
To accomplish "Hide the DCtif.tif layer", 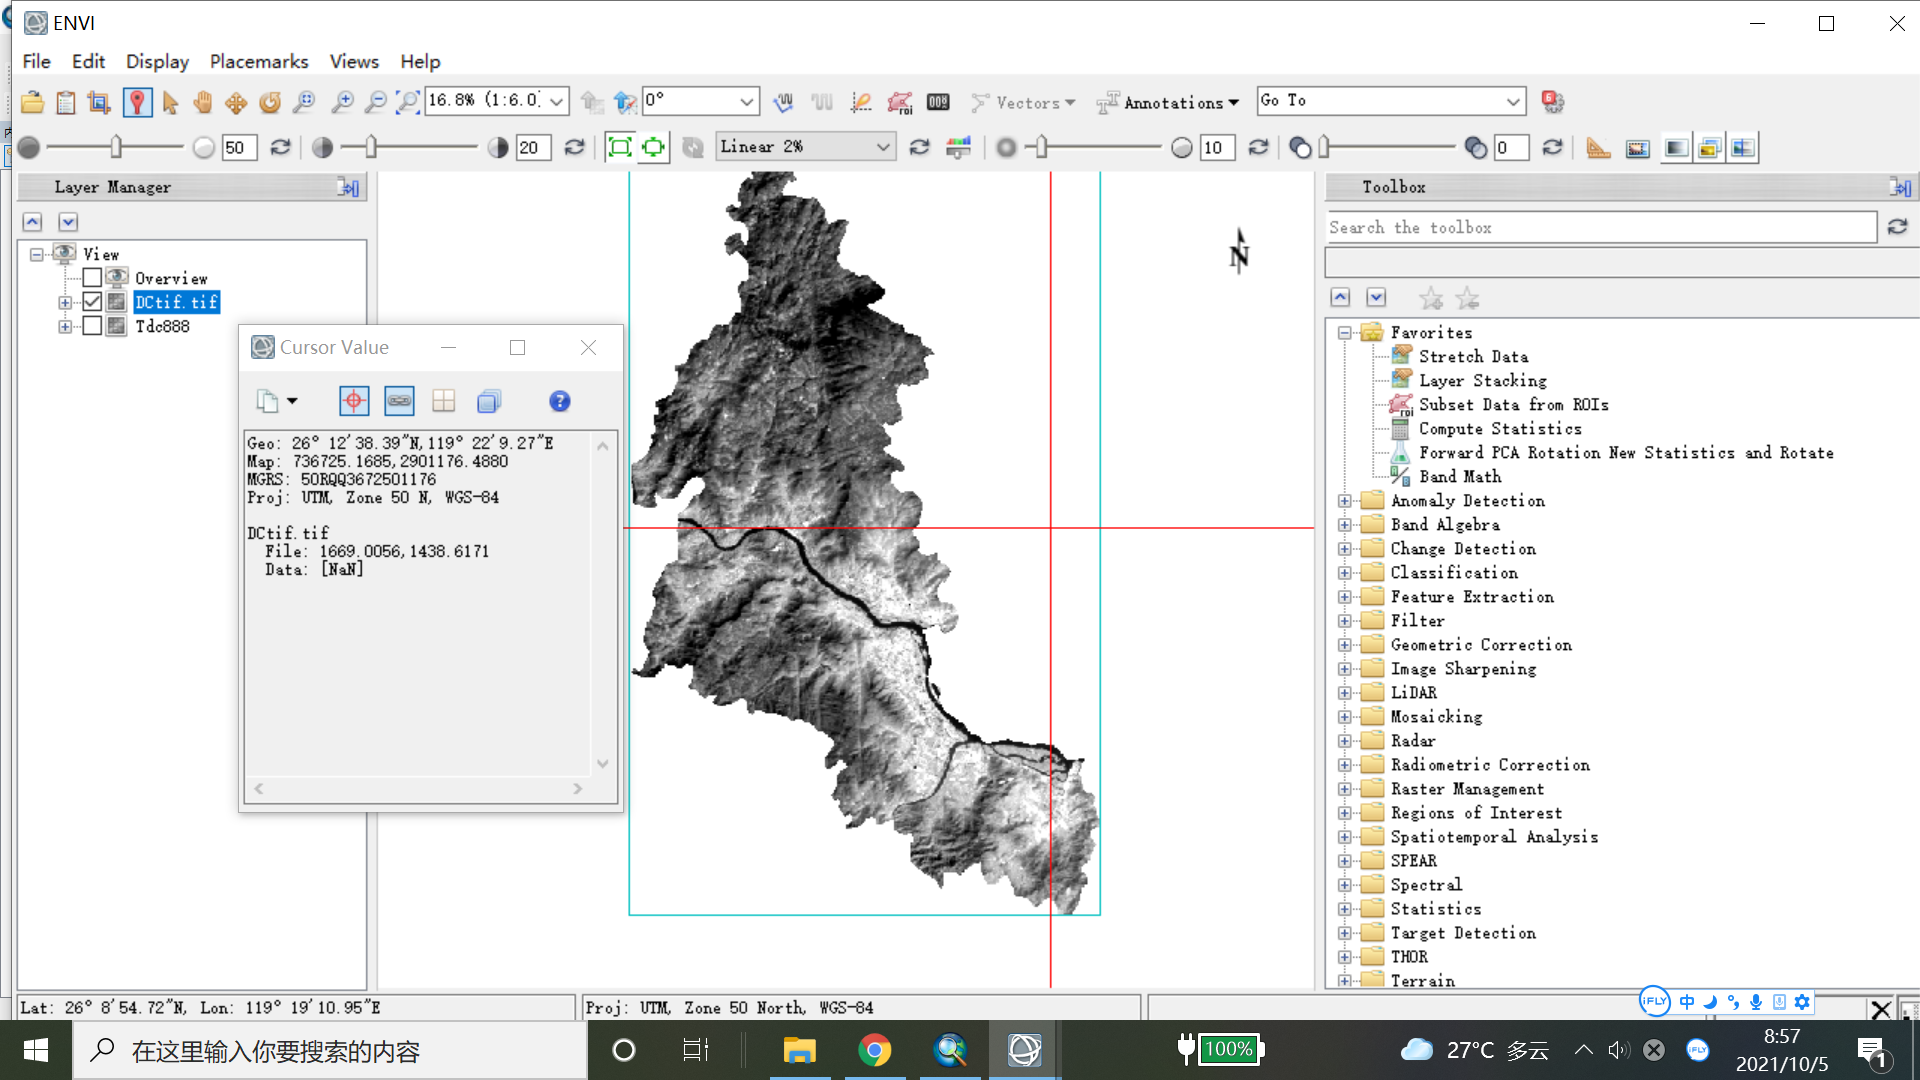I will (x=91, y=301).
